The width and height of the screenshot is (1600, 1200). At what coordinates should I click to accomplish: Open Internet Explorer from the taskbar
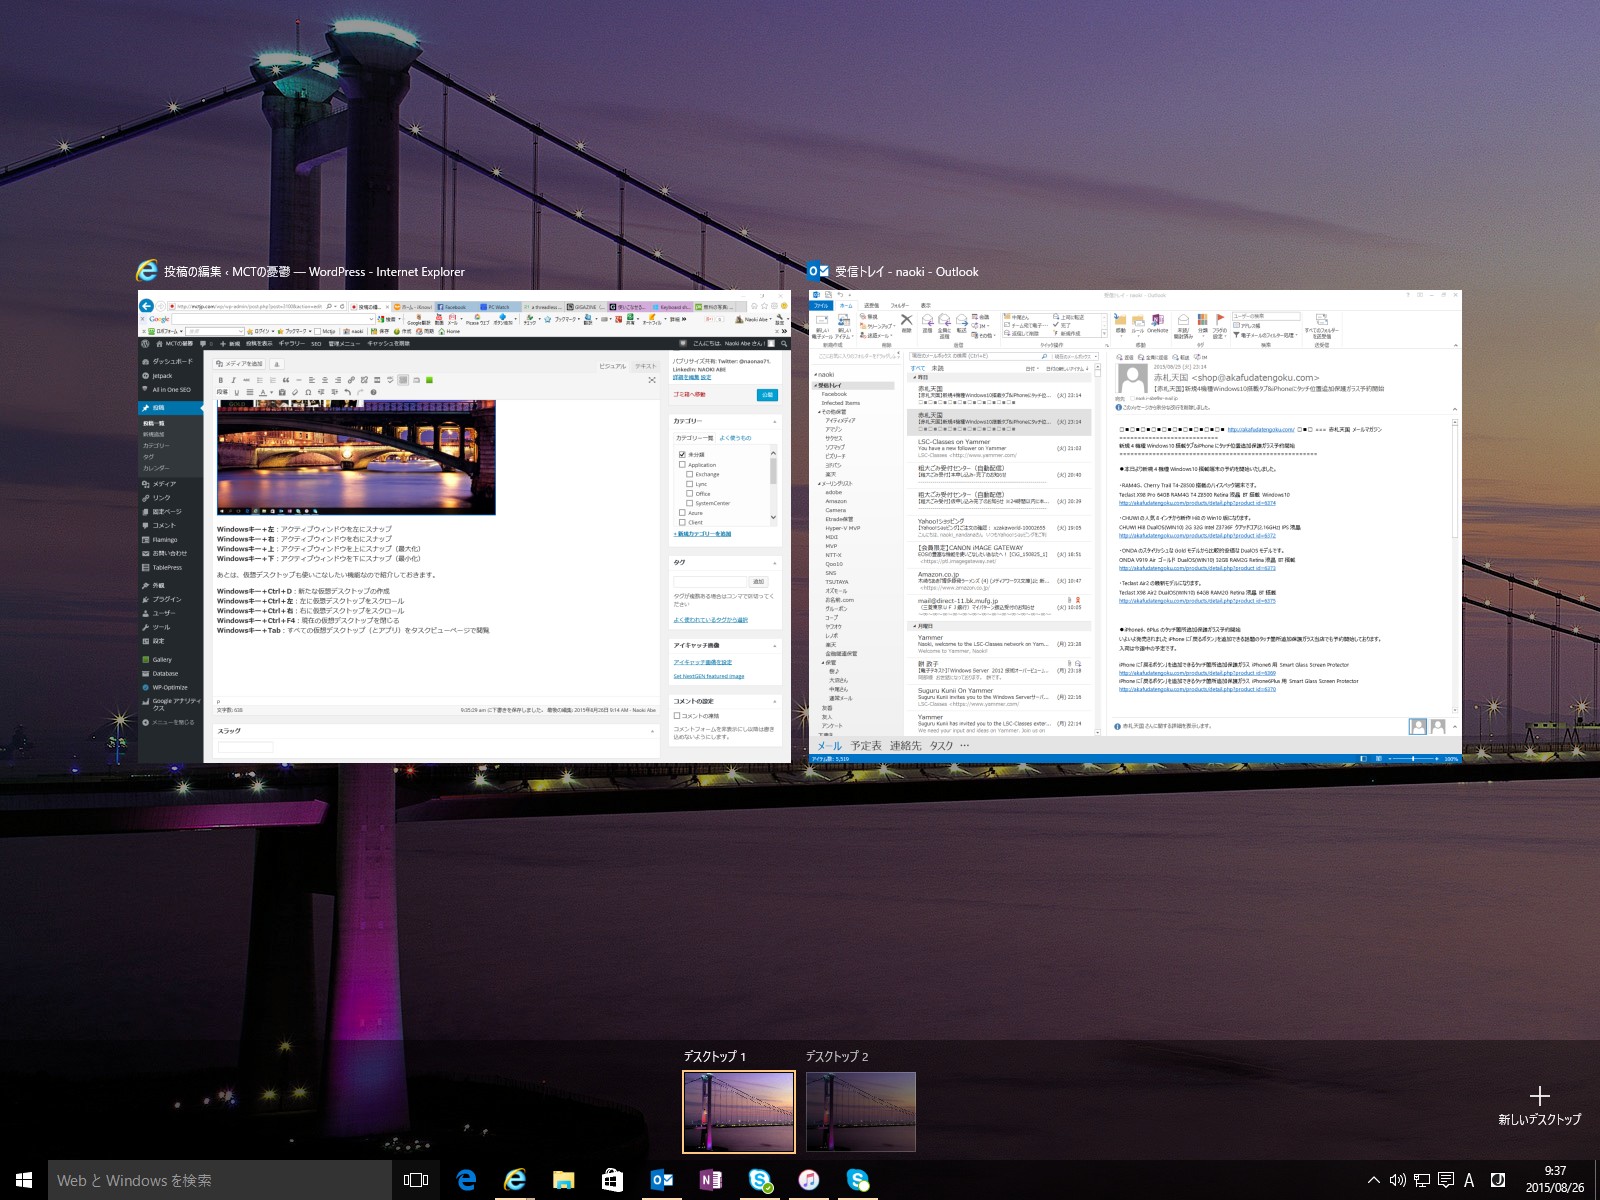click(515, 1180)
